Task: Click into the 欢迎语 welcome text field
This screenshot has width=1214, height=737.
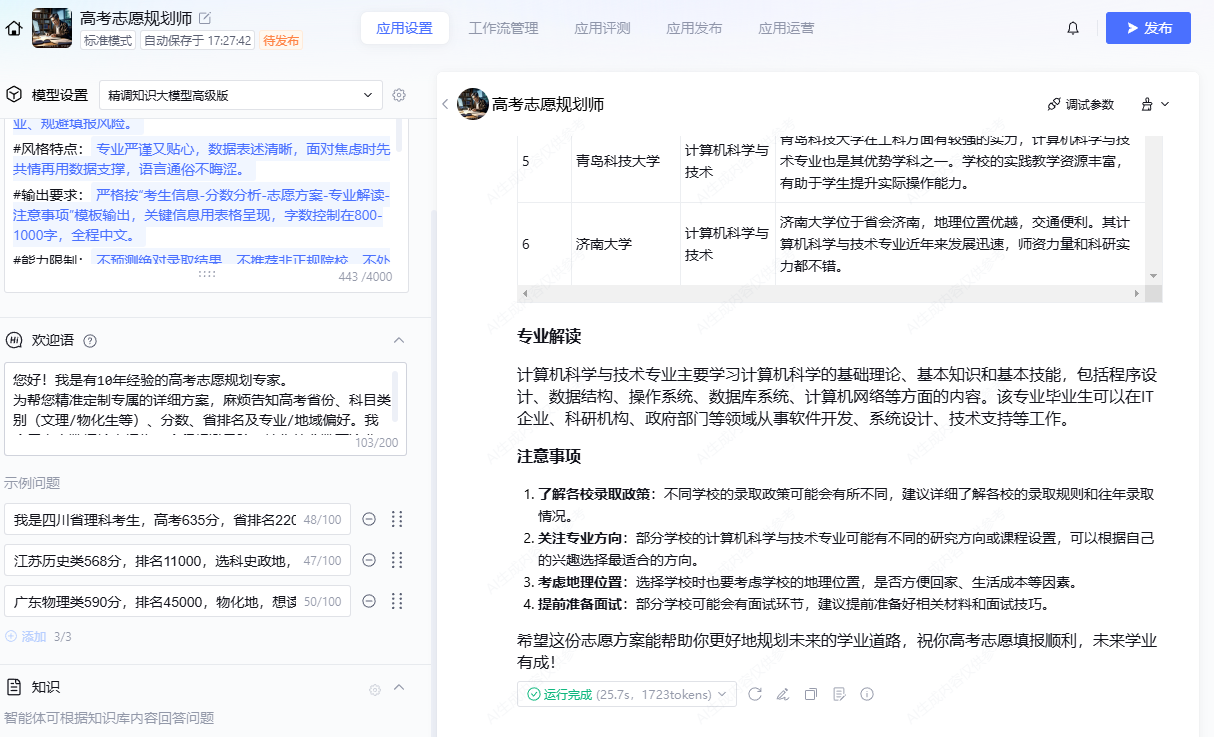Action: (x=200, y=400)
